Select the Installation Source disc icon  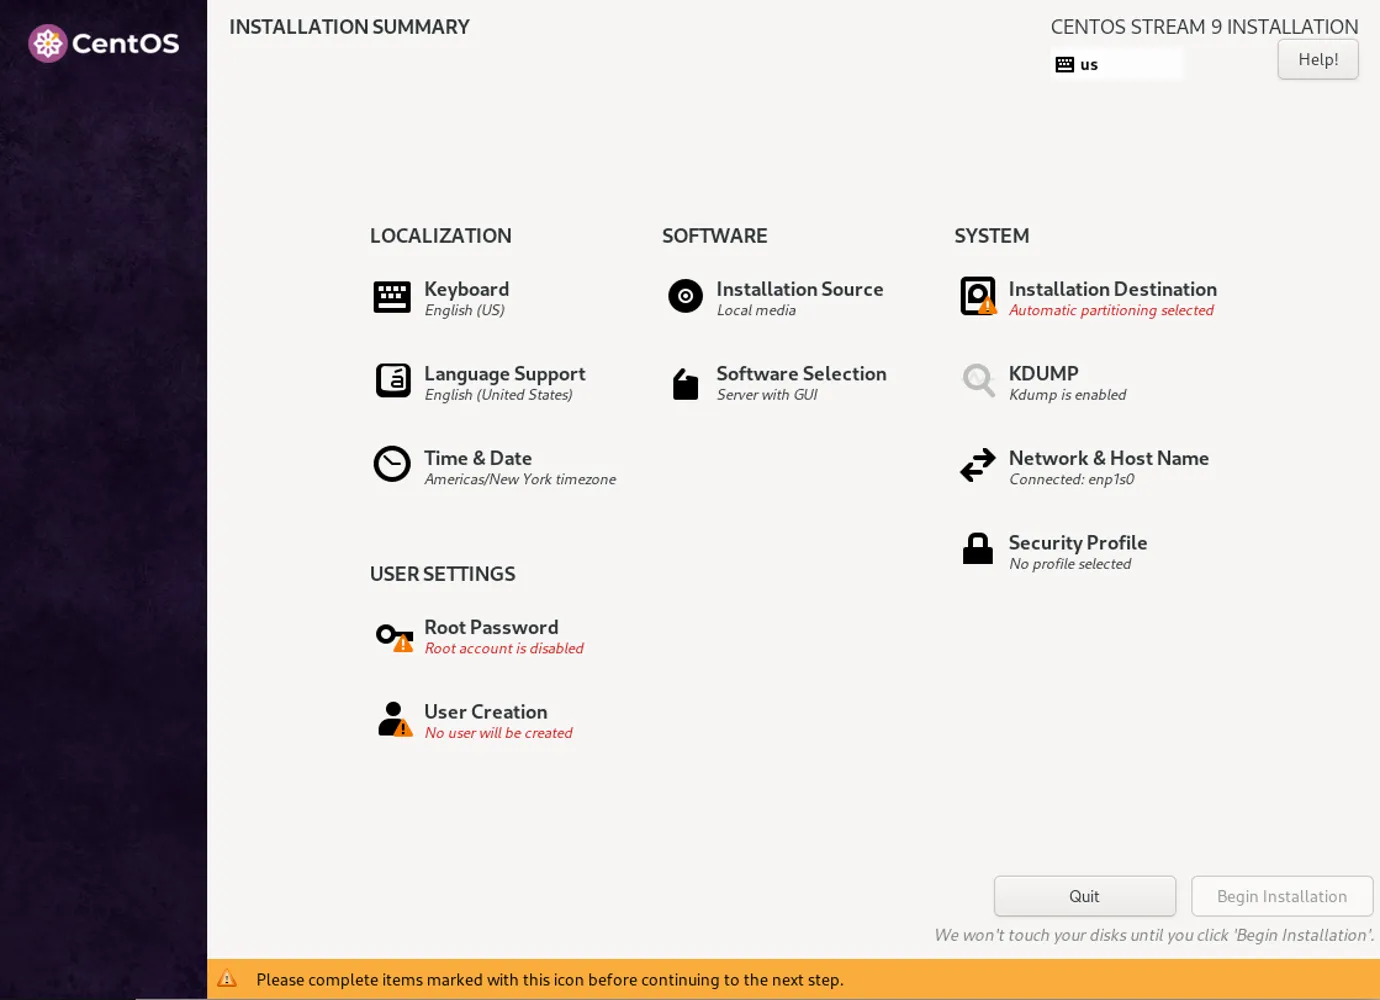coord(685,296)
